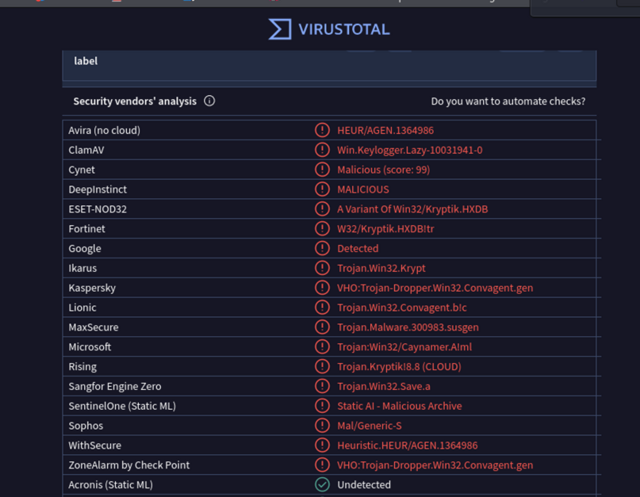Select detection 'Static AI - Malicious Archive'

(400, 406)
